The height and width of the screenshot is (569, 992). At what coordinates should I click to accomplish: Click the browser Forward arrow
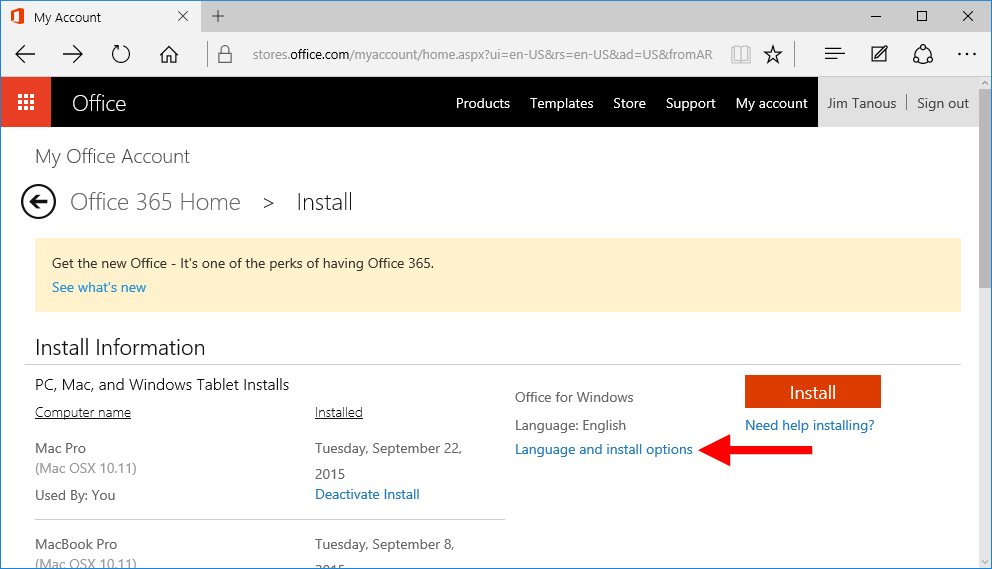coord(73,54)
